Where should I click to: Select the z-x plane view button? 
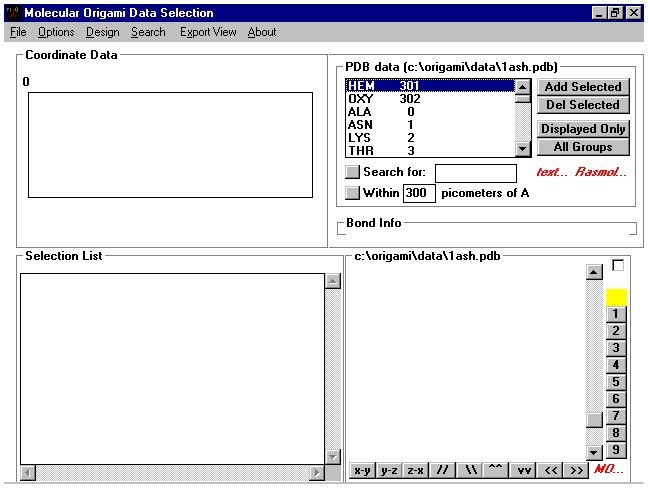(x=415, y=470)
